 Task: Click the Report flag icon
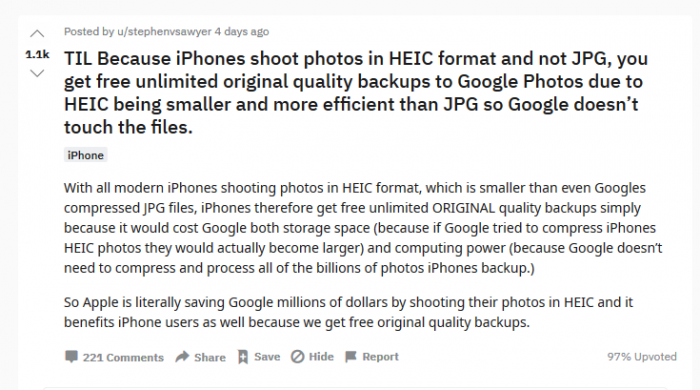[351, 357]
